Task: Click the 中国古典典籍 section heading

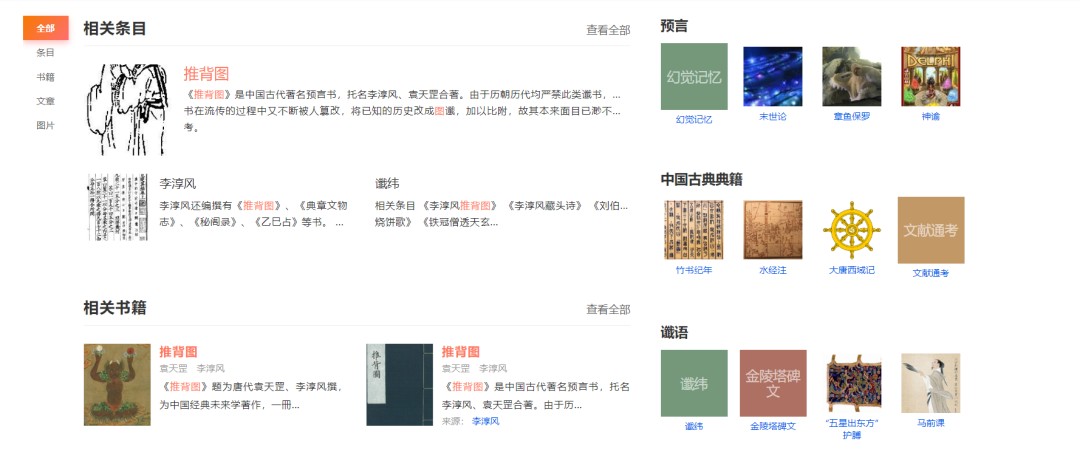Action: pyautogui.click(x=701, y=180)
